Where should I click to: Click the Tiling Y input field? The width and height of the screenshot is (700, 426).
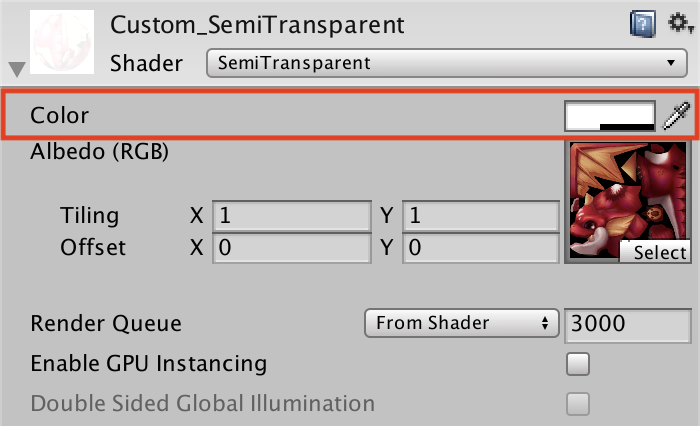(479, 216)
